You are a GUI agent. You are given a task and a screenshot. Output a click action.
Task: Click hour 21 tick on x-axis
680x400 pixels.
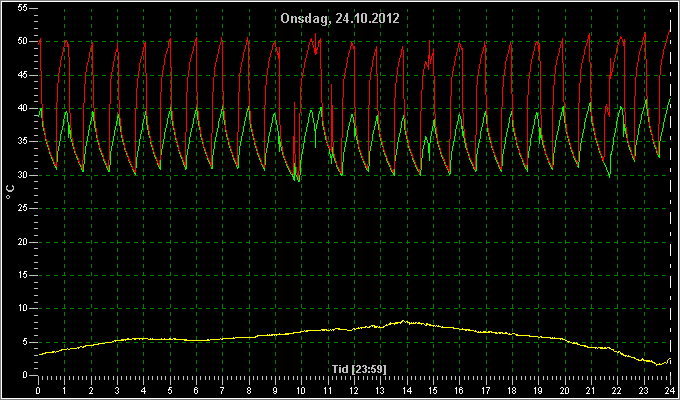(x=591, y=390)
